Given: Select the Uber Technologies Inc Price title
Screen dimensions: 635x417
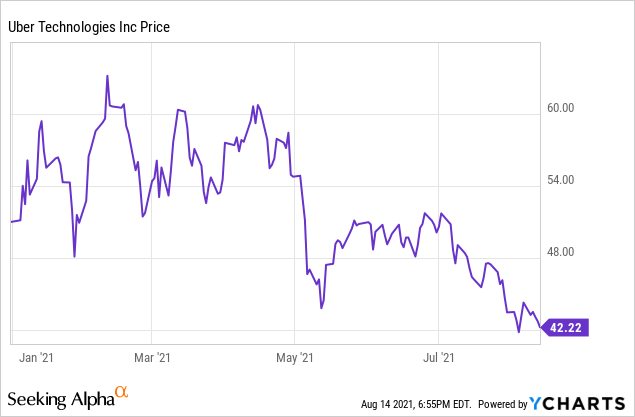Looking at the screenshot, I should pyautogui.click(x=89, y=27).
